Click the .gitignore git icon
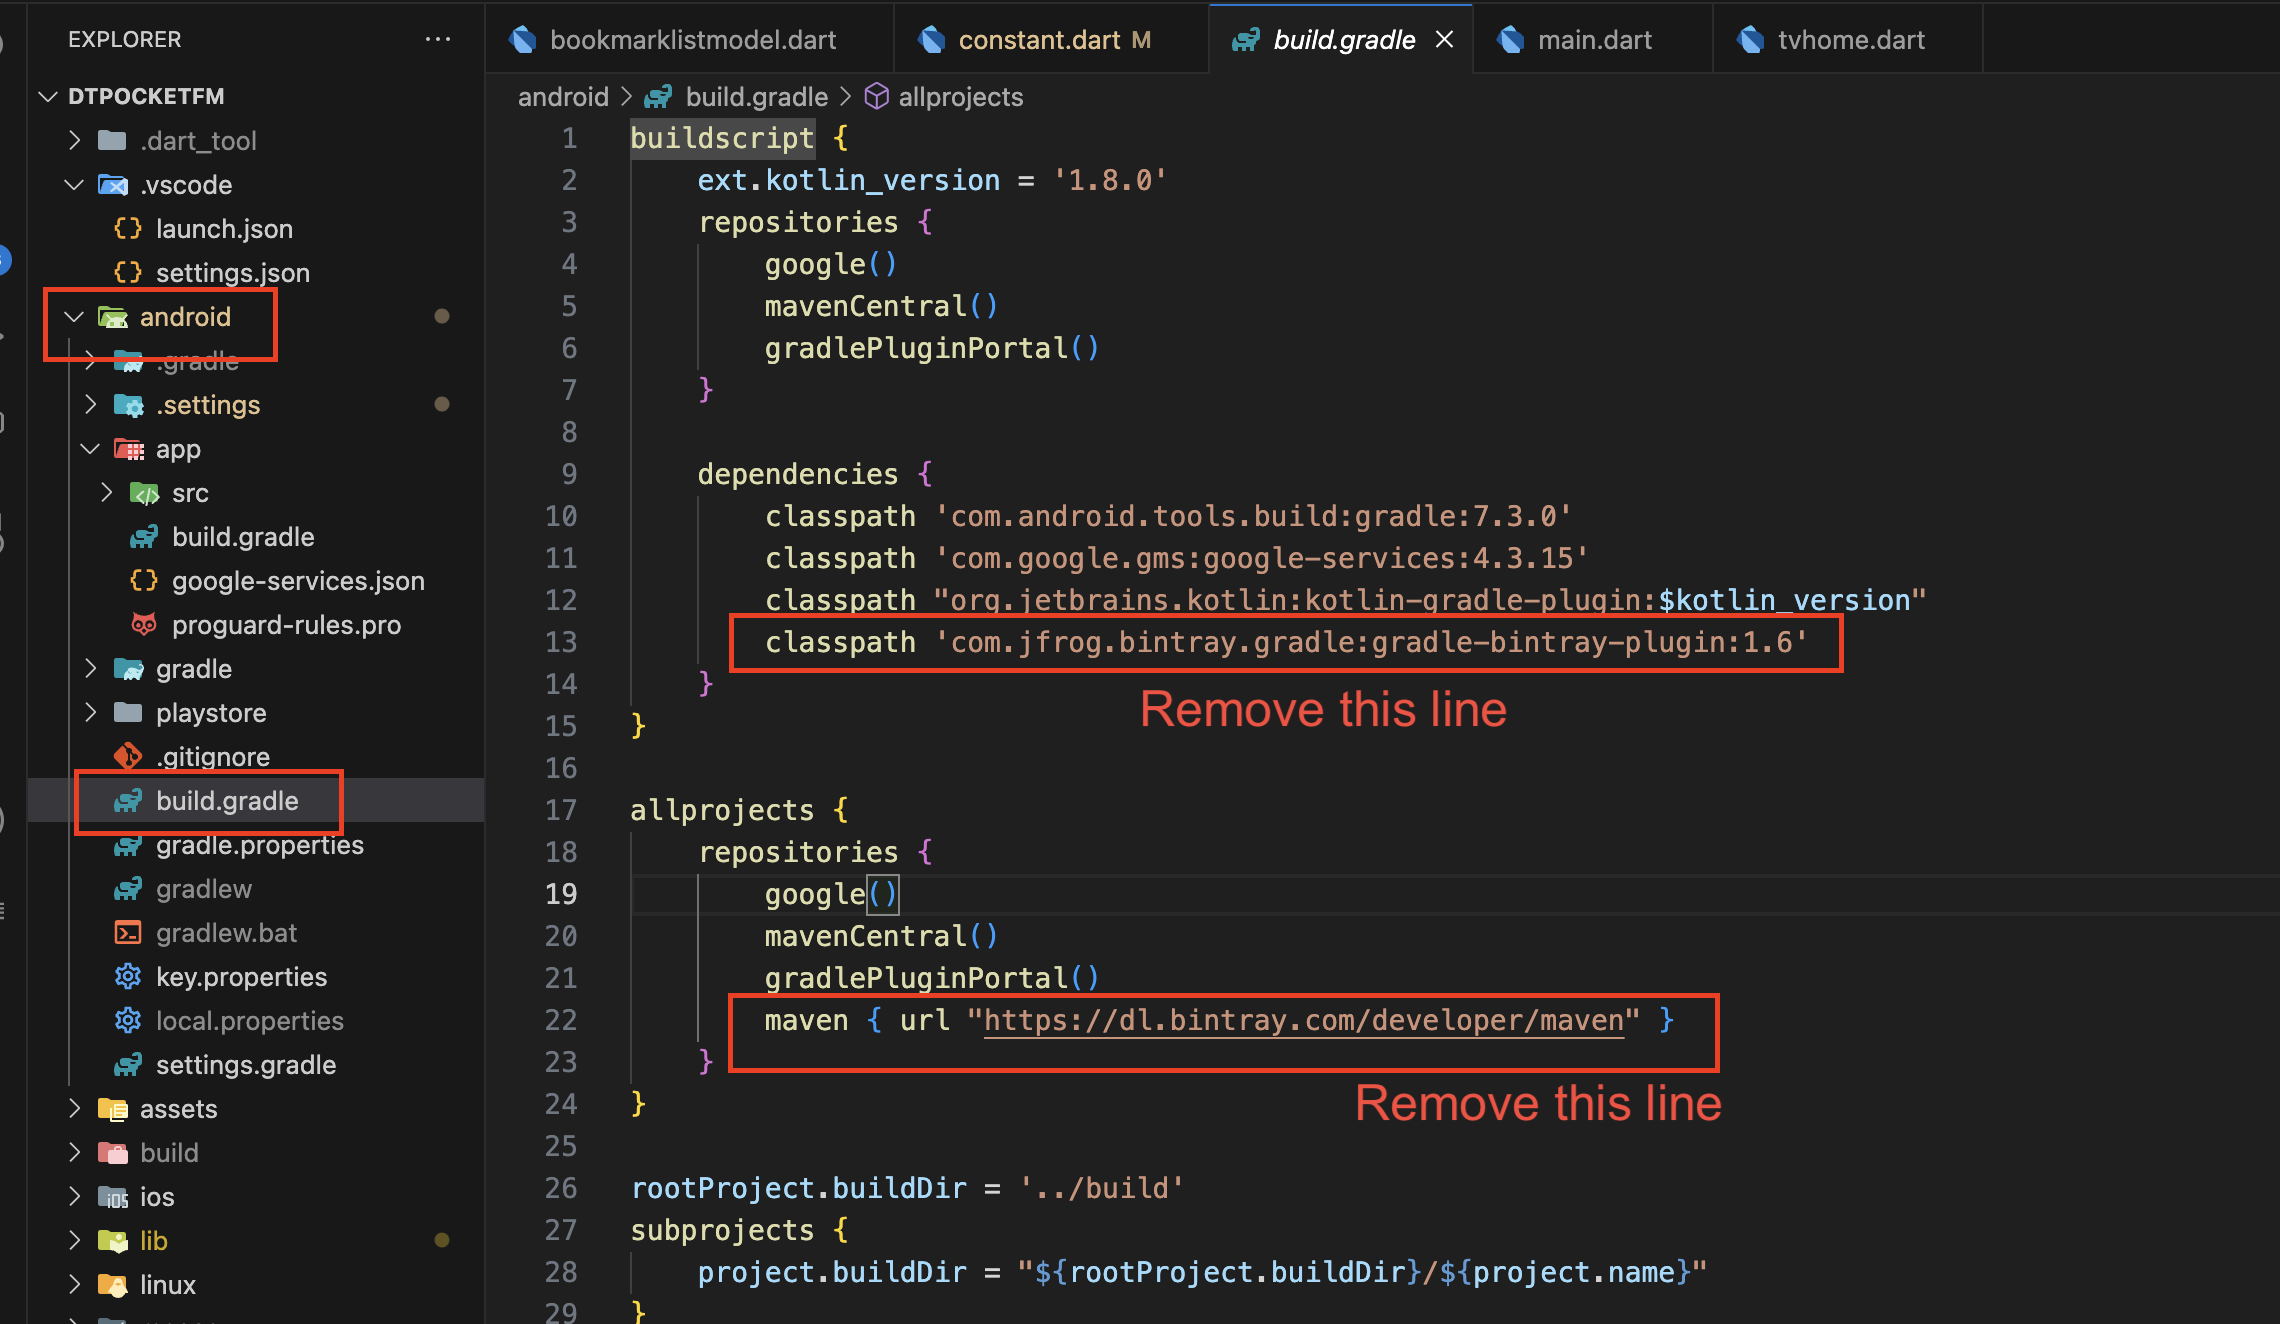2280x1324 pixels. coord(128,757)
